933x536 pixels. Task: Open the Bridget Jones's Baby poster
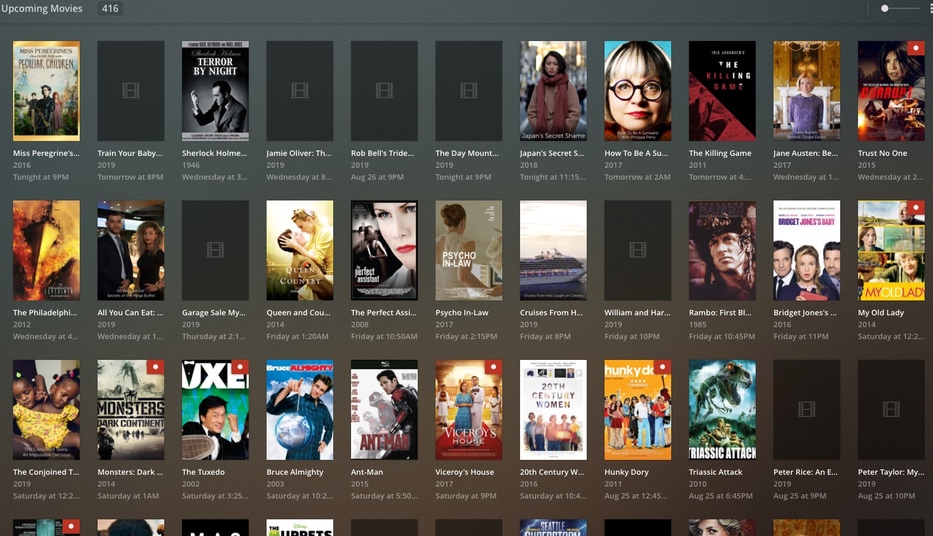coord(807,250)
